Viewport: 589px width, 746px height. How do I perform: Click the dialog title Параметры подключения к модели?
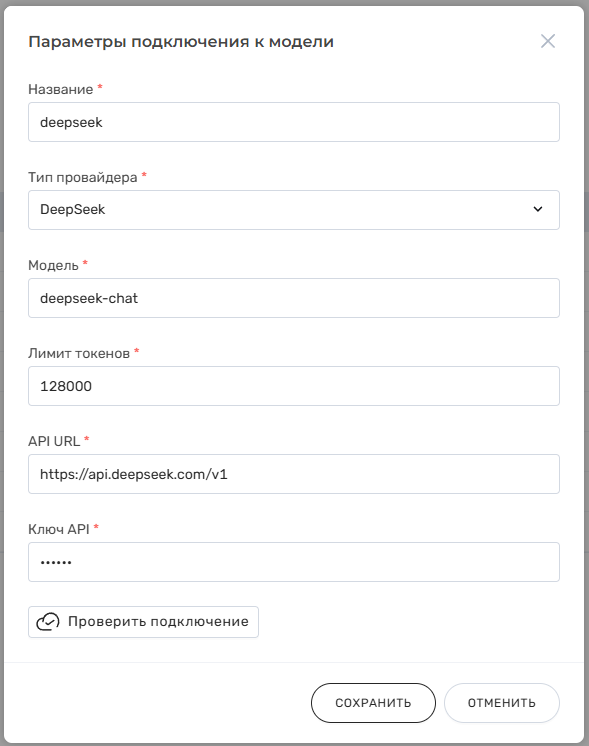pos(181,42)
